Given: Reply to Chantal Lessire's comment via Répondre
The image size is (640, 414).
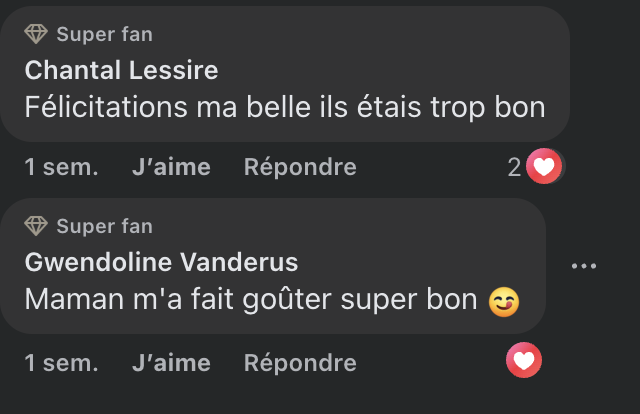Looking at the screenshot, I should (300, 168).
